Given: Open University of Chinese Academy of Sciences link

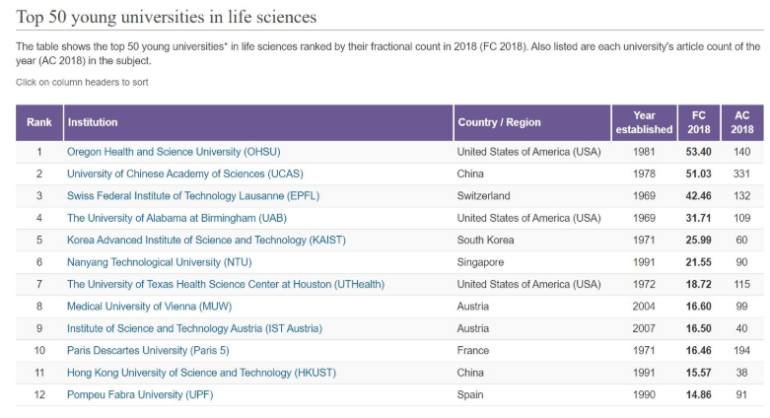Looking at the screenshot, I should coord(185,174).
